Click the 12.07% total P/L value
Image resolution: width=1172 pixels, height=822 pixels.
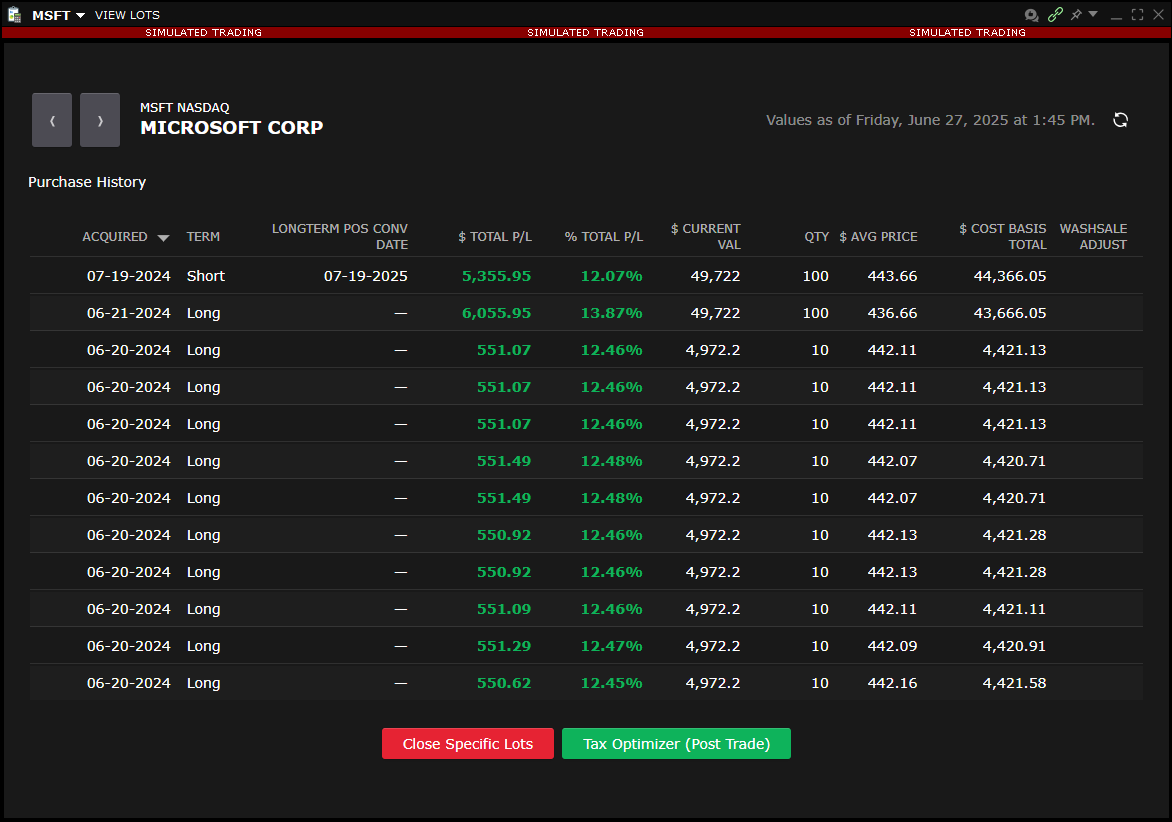611,276
